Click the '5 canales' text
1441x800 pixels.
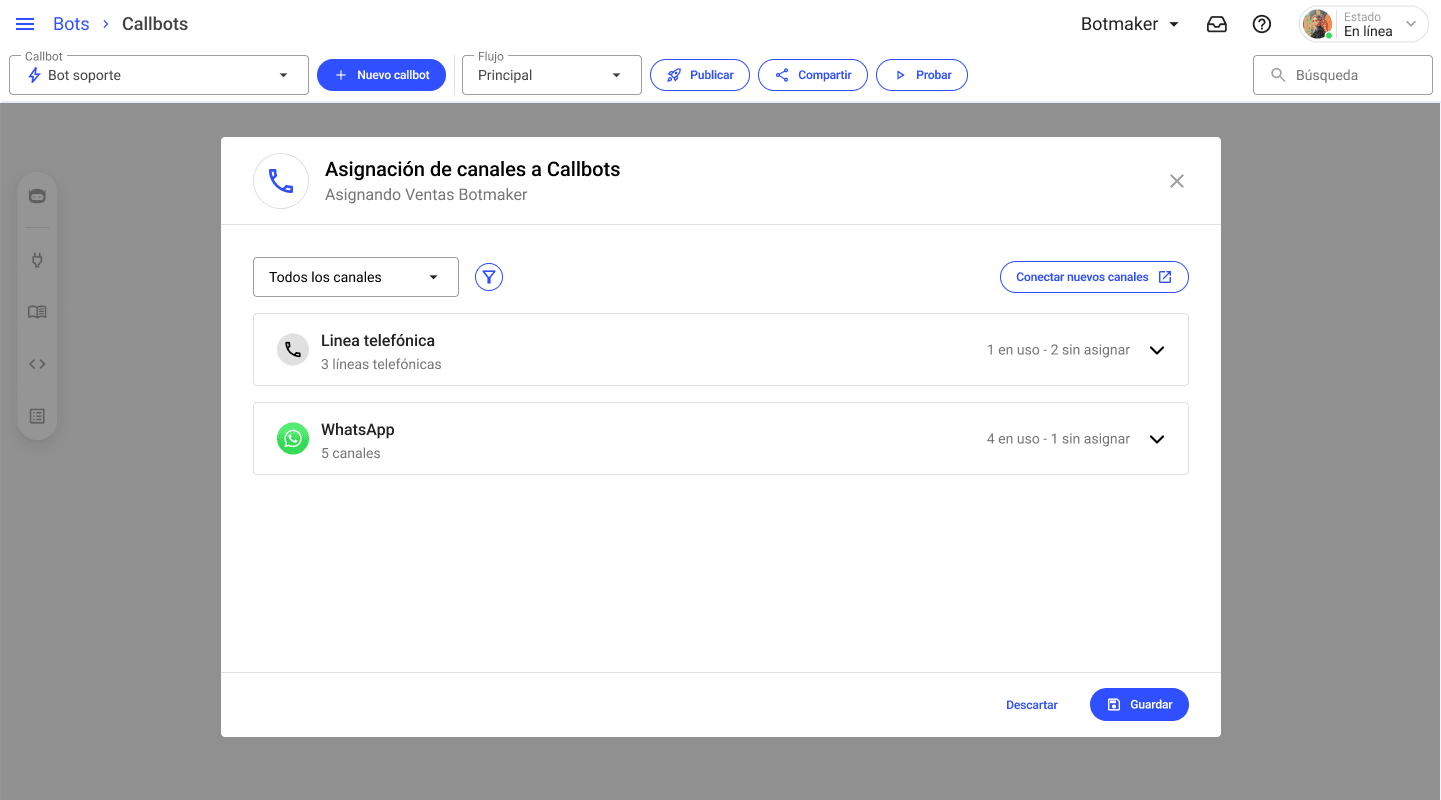pos(351,454)
